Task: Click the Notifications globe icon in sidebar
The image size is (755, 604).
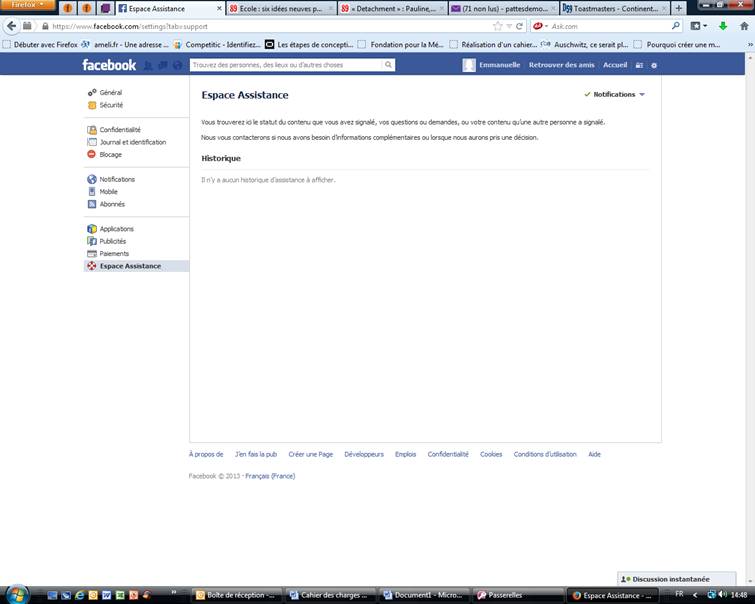Action: [91, 179]
